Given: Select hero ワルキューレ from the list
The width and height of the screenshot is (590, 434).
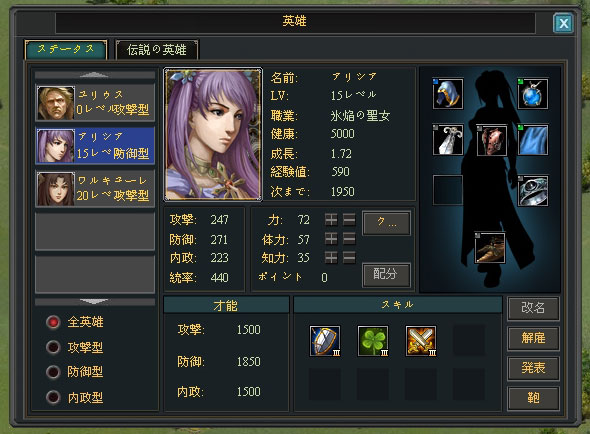Looking at the screenshot, I should (95, 188).
